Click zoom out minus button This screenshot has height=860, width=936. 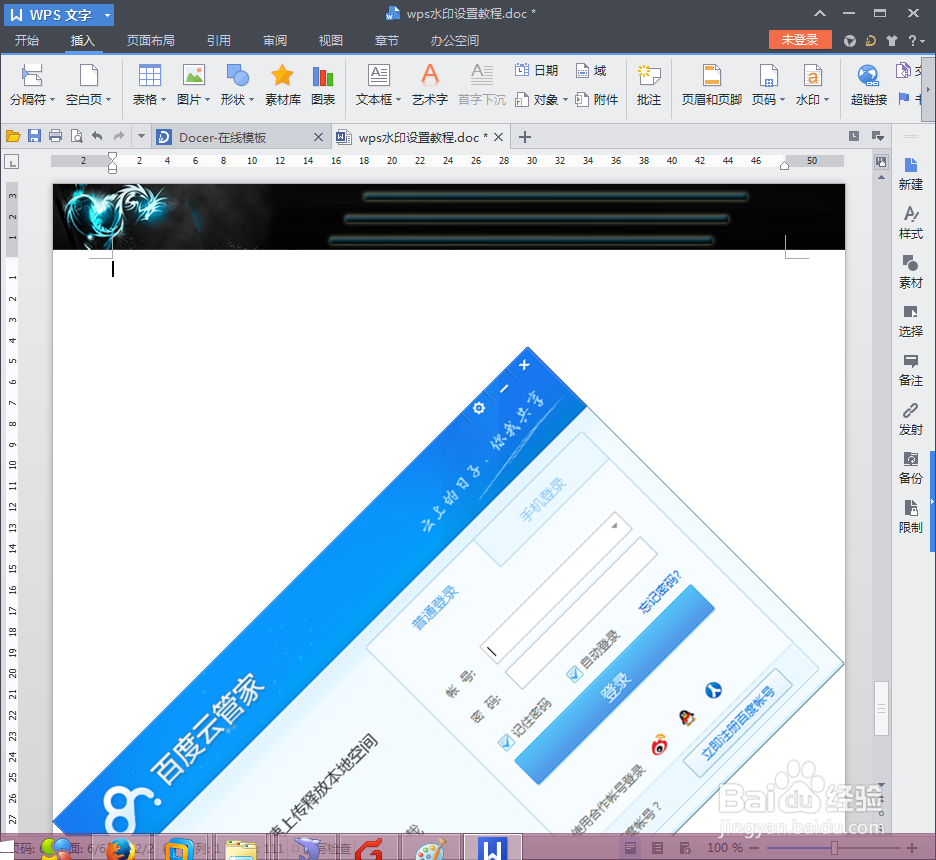(x=754, y=847)
